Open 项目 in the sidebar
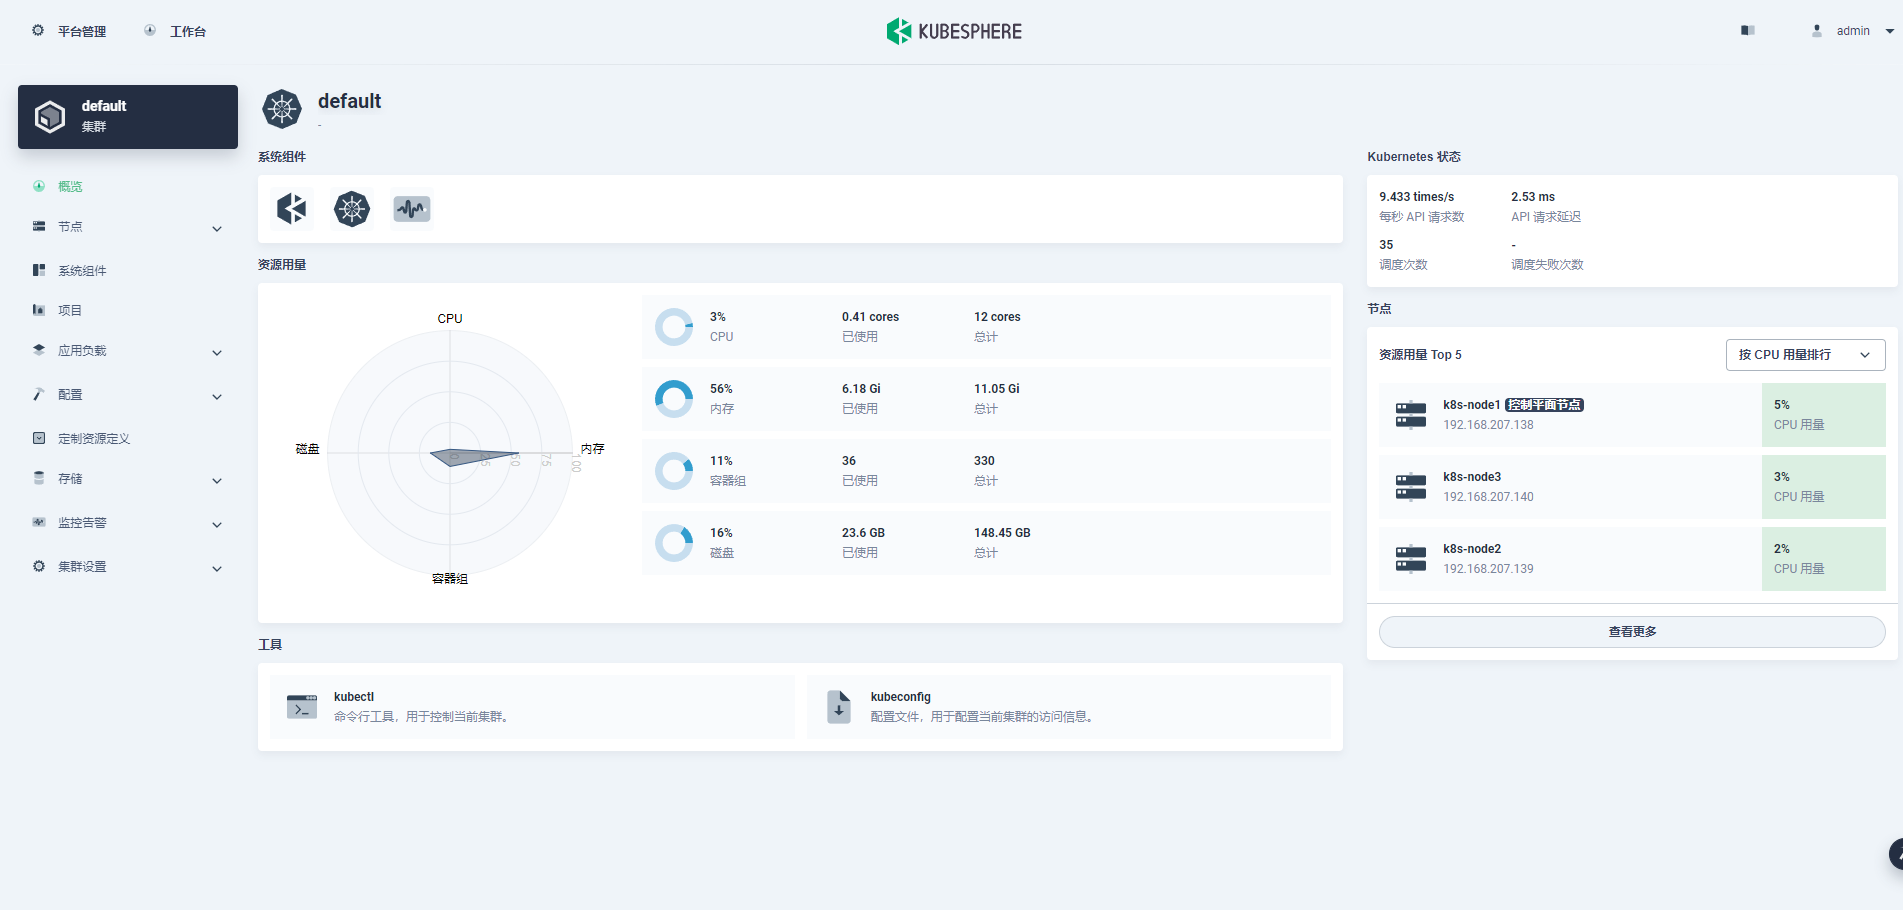Image resolution: width=1903 pixels, height=910 pixels. (70, 311)
